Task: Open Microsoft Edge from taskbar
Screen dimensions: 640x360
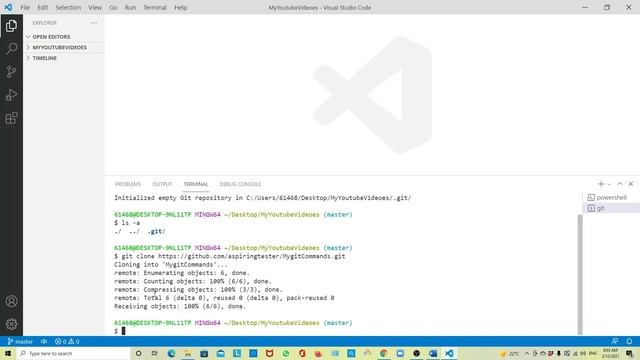Action: (x=171, y=353)
